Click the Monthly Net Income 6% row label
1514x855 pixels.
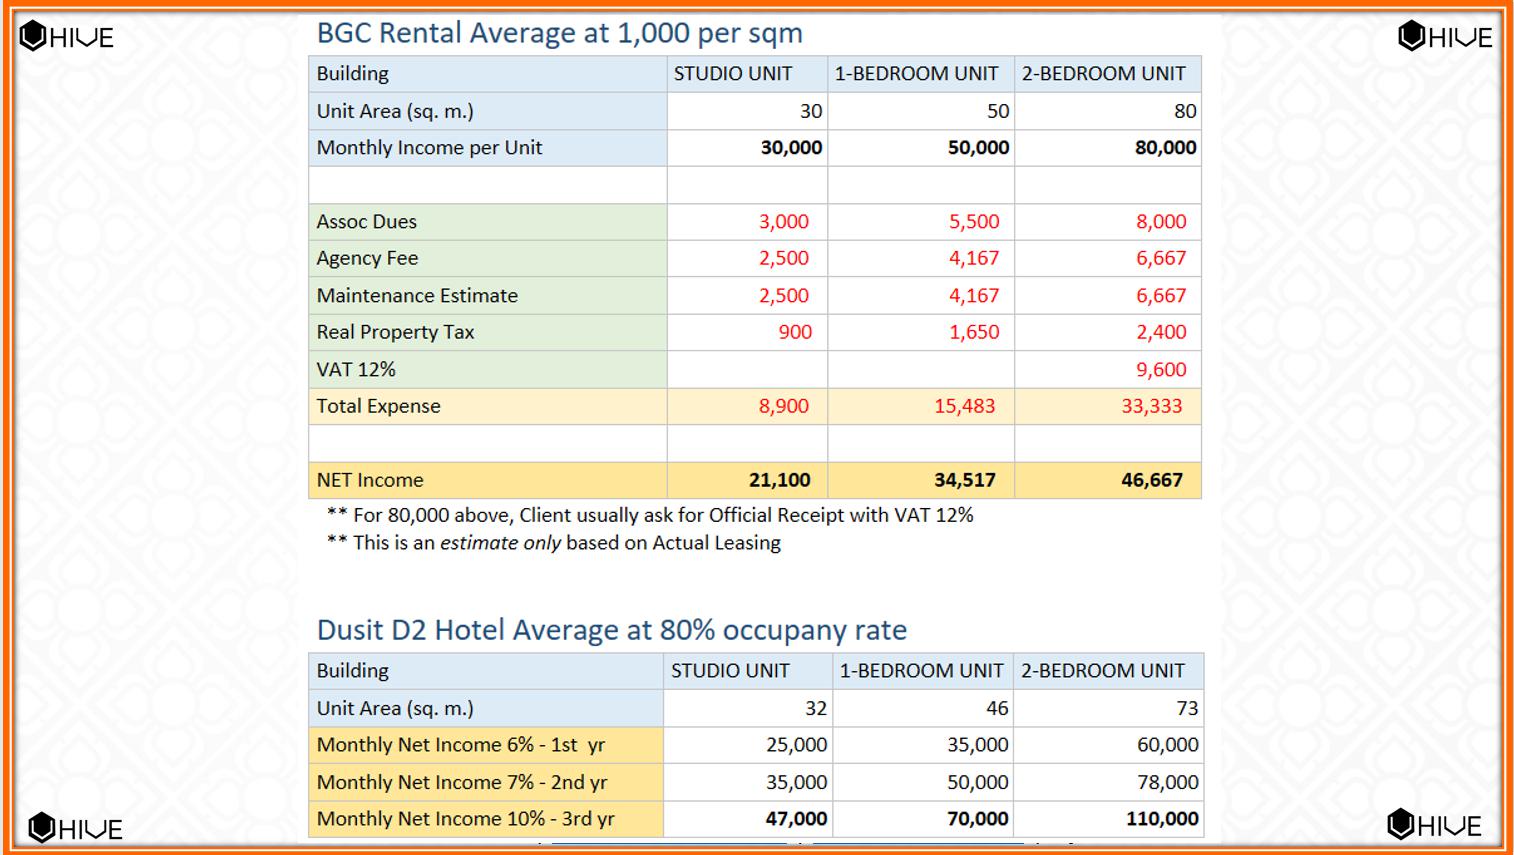click(460, 745)
